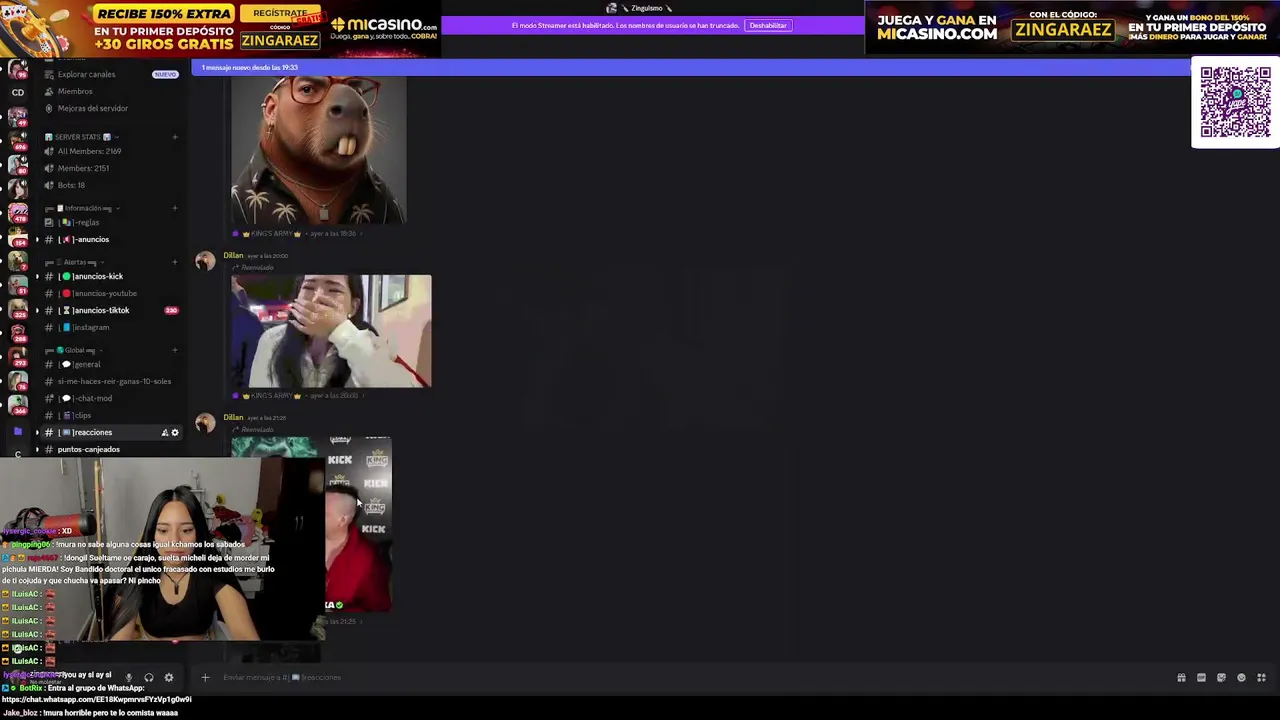Open the apps launcher icon in message bar

[x=1261, y=678]
